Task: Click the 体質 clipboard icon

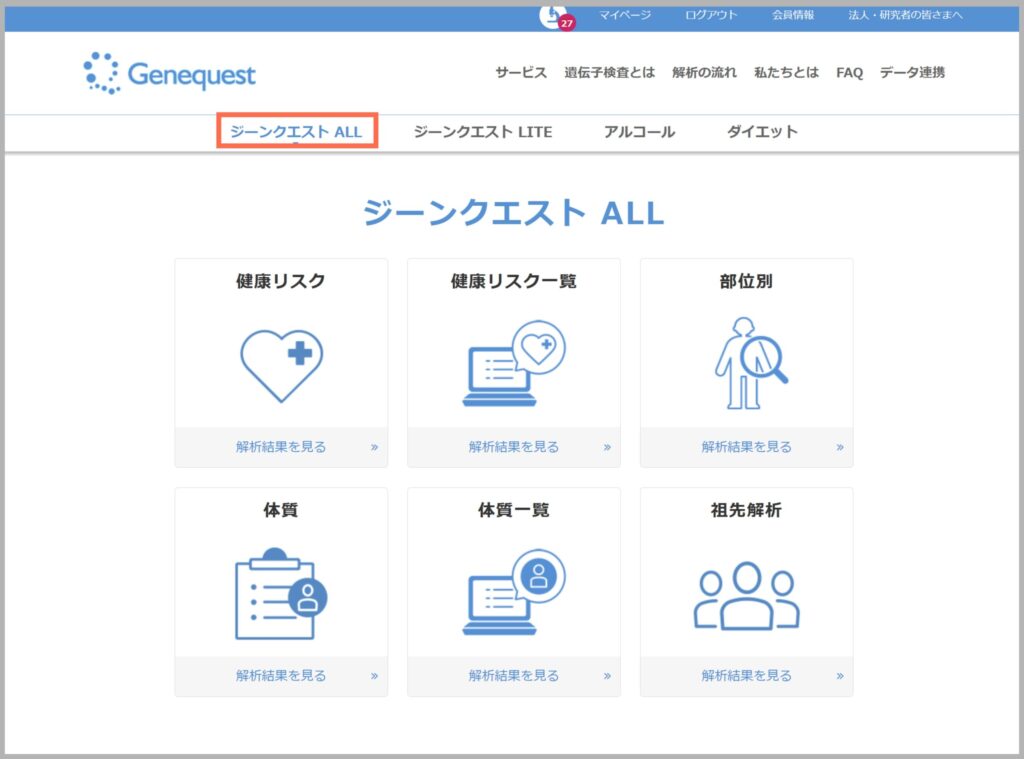Action: tap(281, 594)
